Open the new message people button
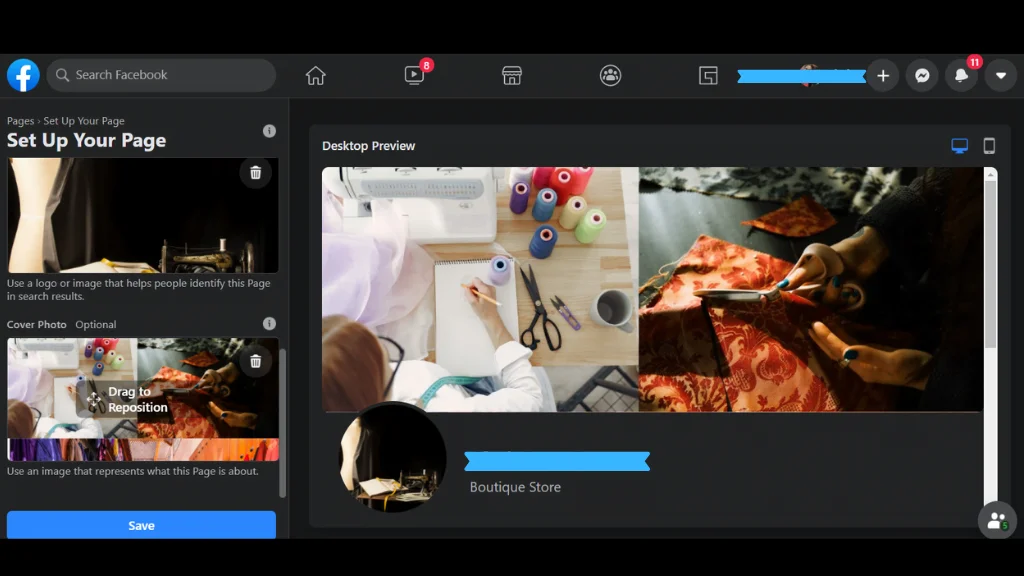 click(997, 520)
